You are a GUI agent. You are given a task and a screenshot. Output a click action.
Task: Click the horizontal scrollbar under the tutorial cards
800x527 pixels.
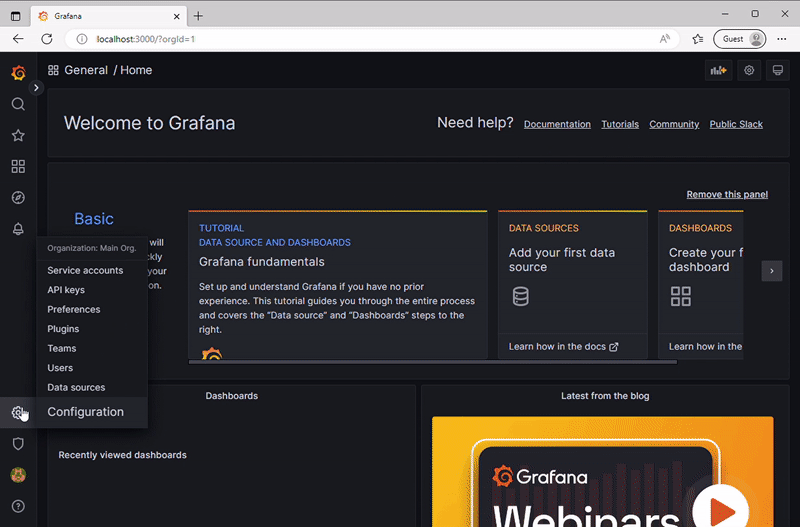433,362
